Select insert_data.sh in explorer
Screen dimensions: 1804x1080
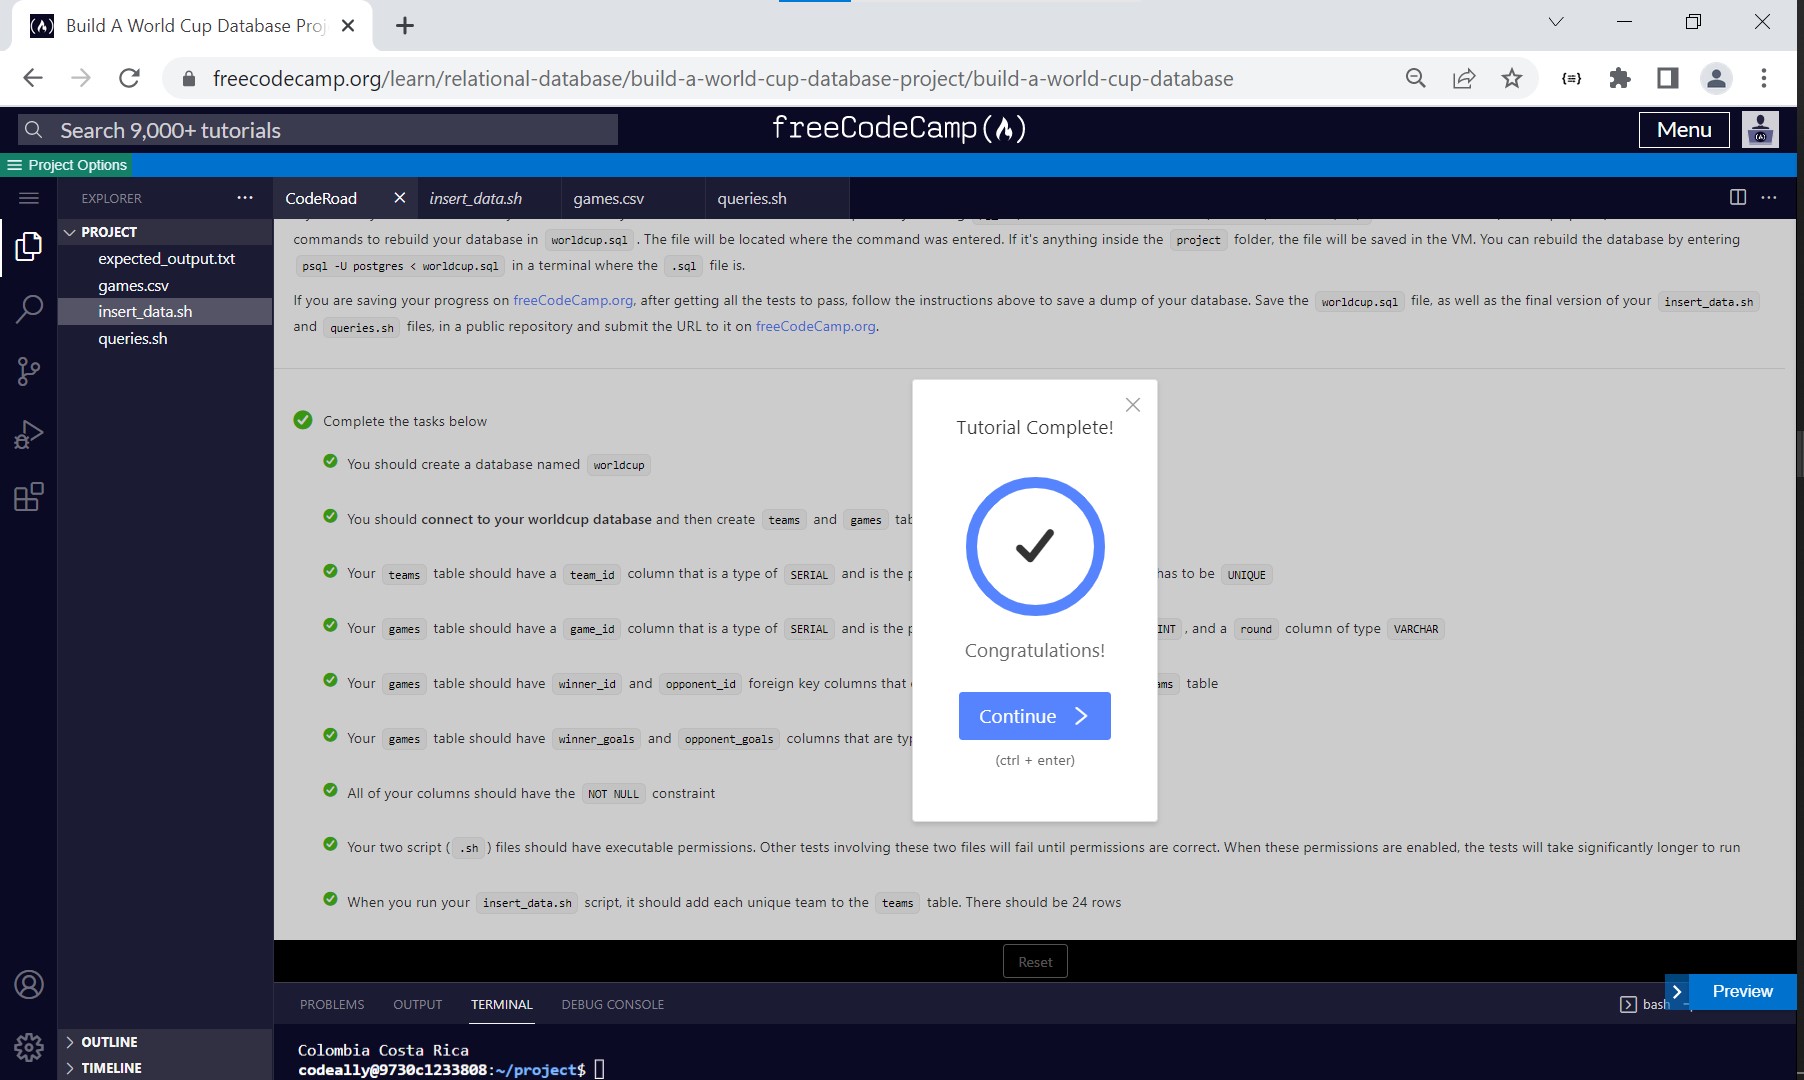pyautogui.click(x=165, y=312)
